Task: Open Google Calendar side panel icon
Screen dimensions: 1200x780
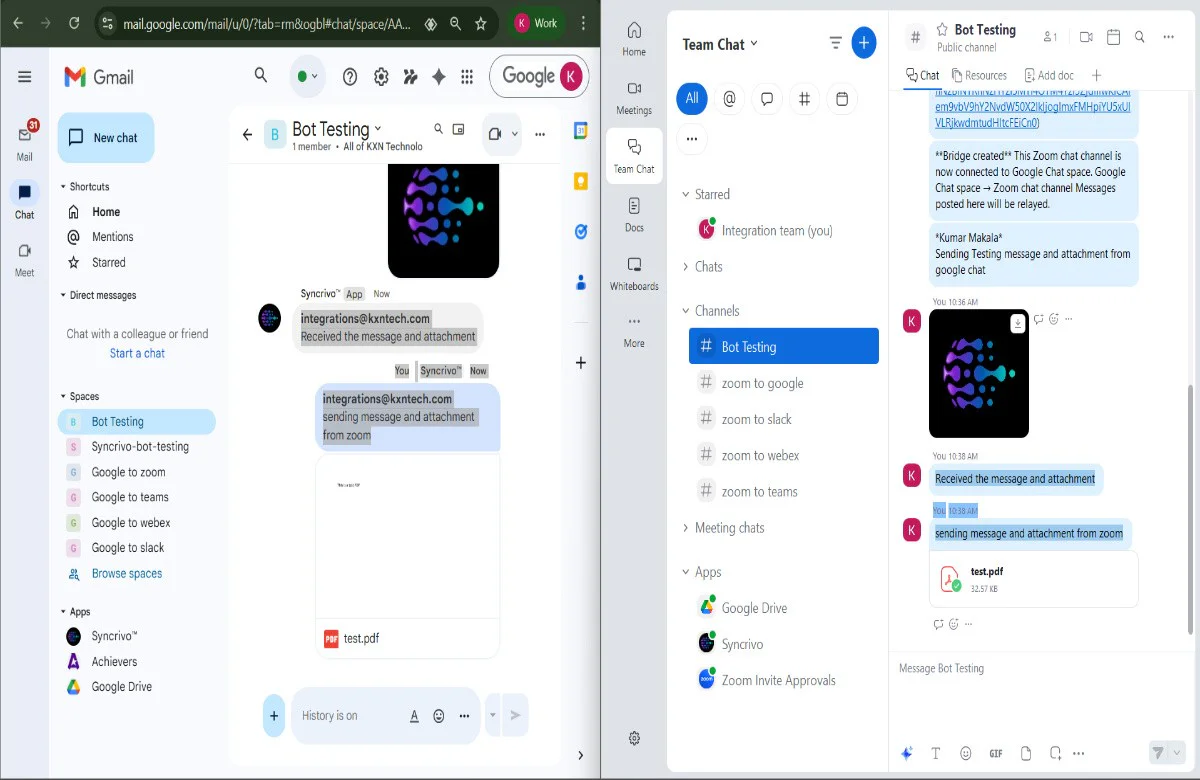Action: (x=580, y=130)
